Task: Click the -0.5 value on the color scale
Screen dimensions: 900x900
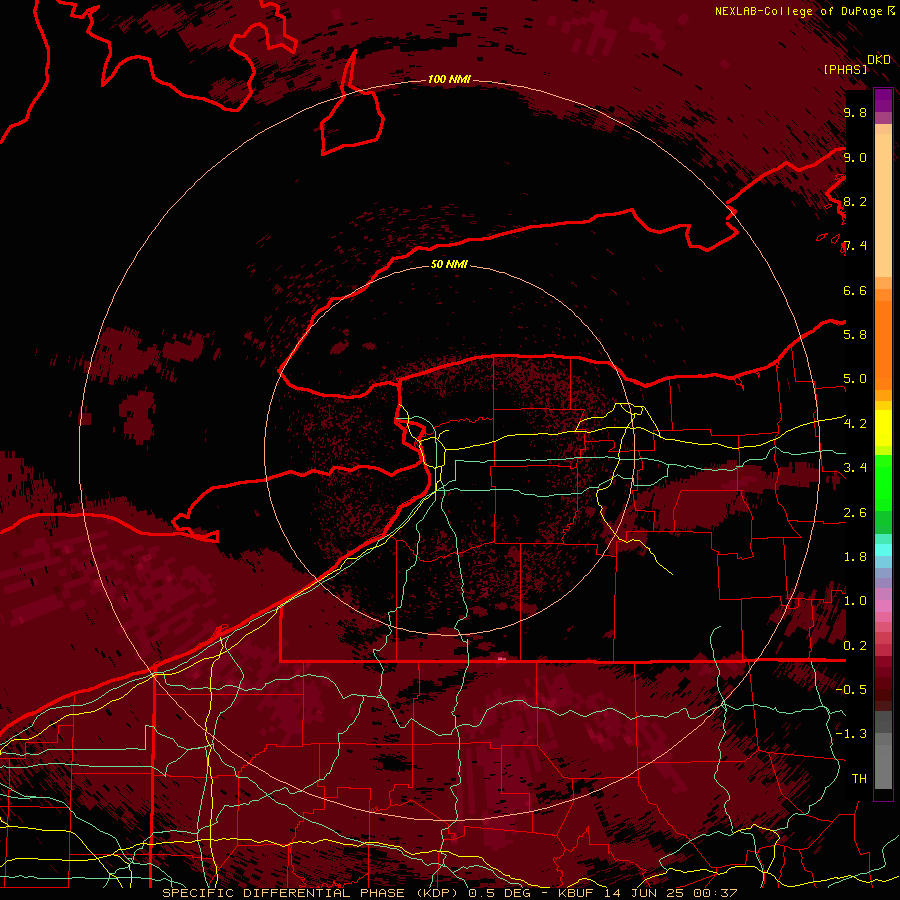Action: [851, 690]
